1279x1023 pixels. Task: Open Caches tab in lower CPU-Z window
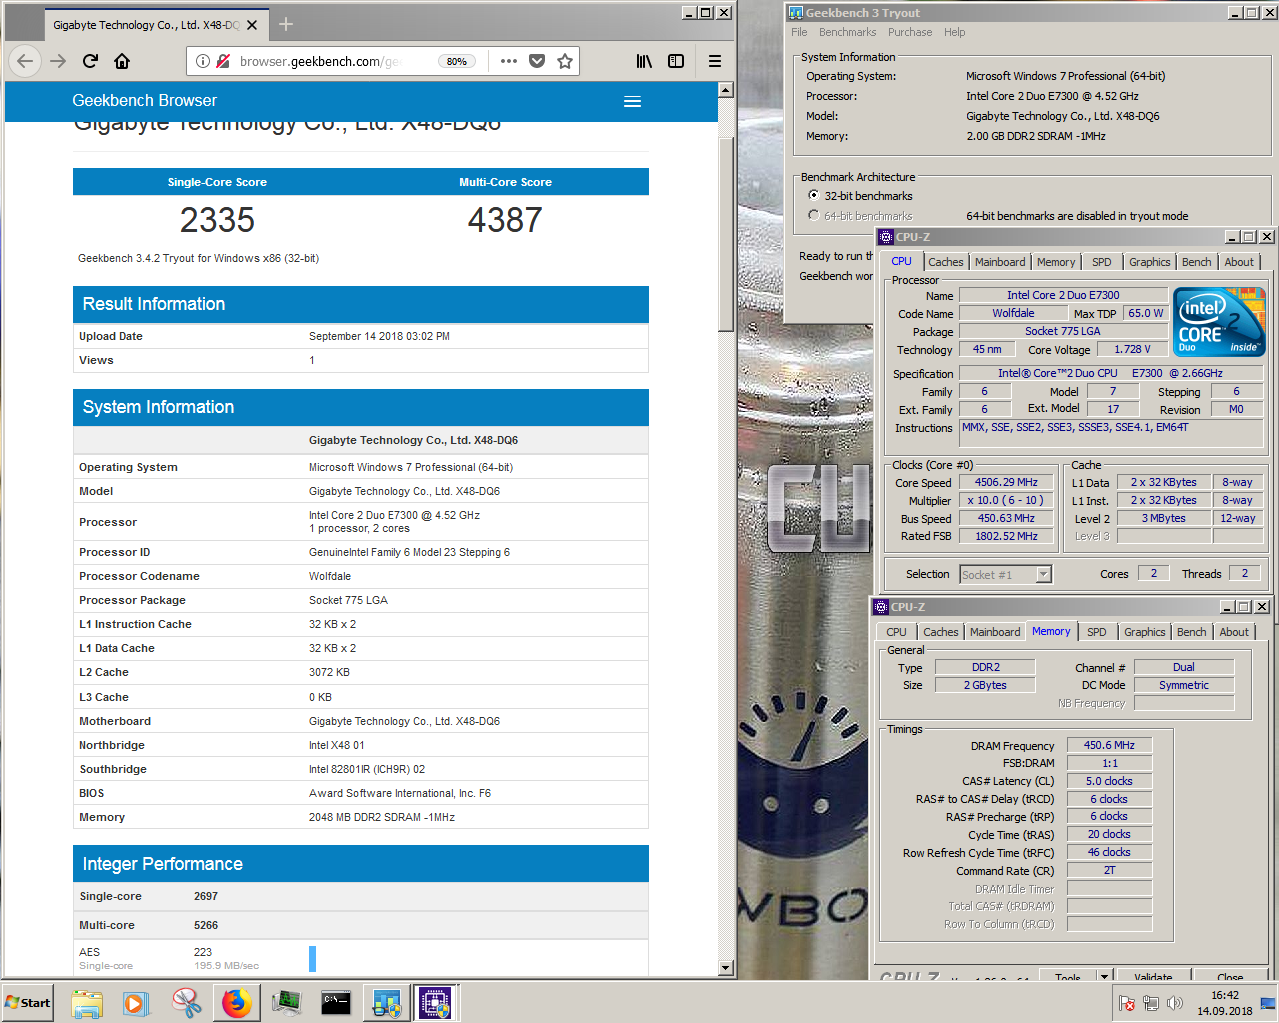point(941,632)
